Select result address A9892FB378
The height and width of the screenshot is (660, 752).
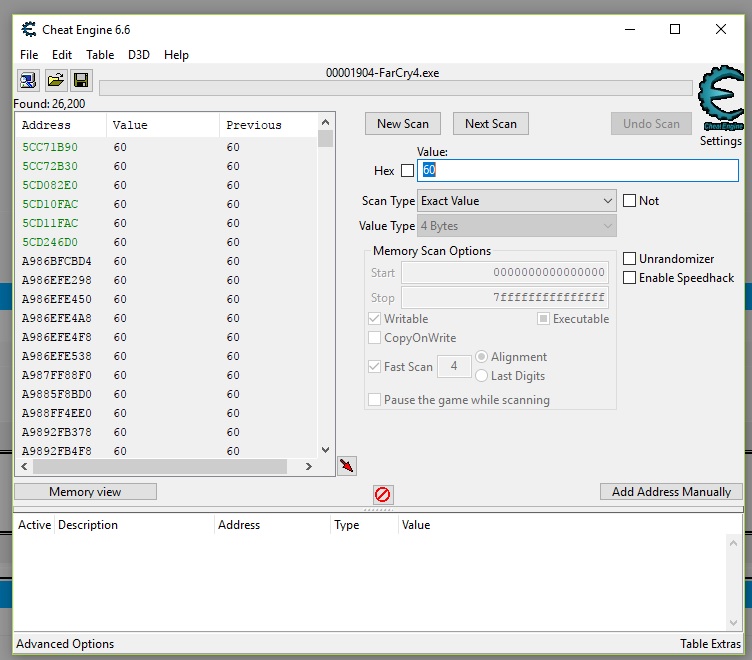(57, 432)
